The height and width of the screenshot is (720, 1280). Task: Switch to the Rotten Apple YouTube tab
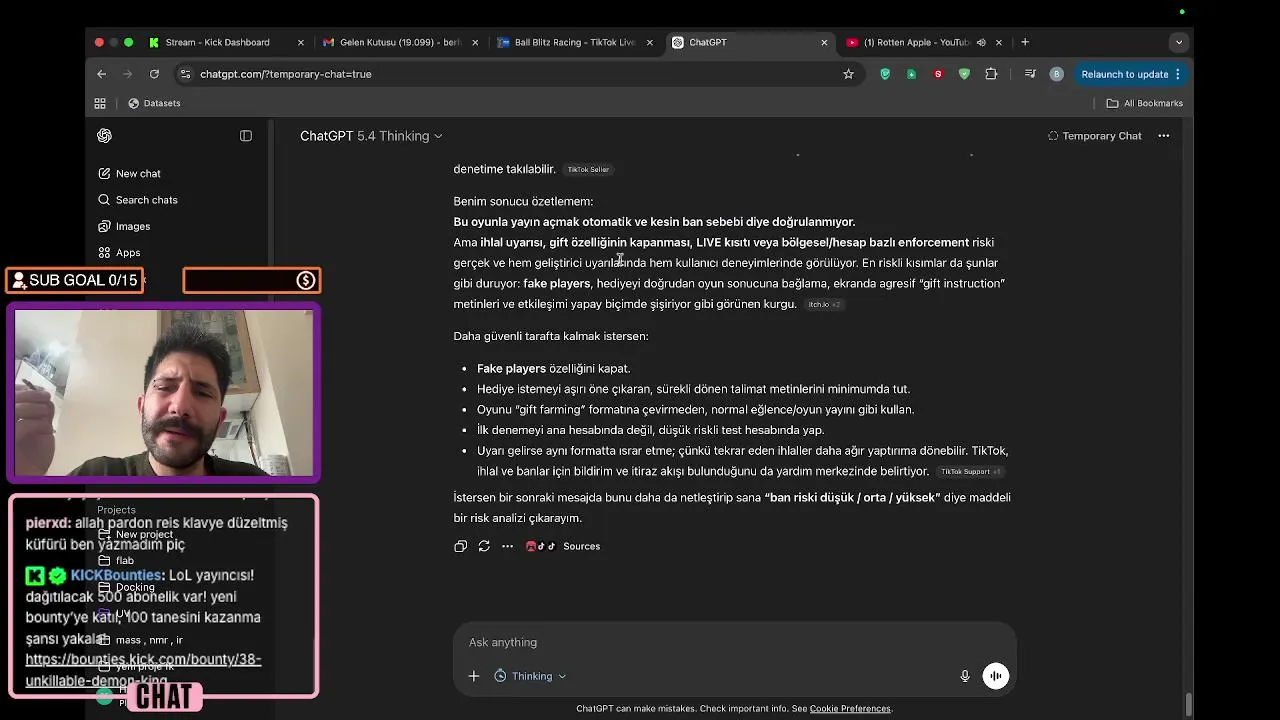click(917, 42)
